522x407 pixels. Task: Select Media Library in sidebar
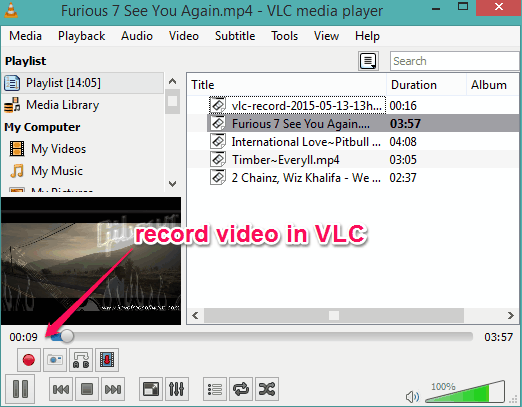click(x=83, y=105)
